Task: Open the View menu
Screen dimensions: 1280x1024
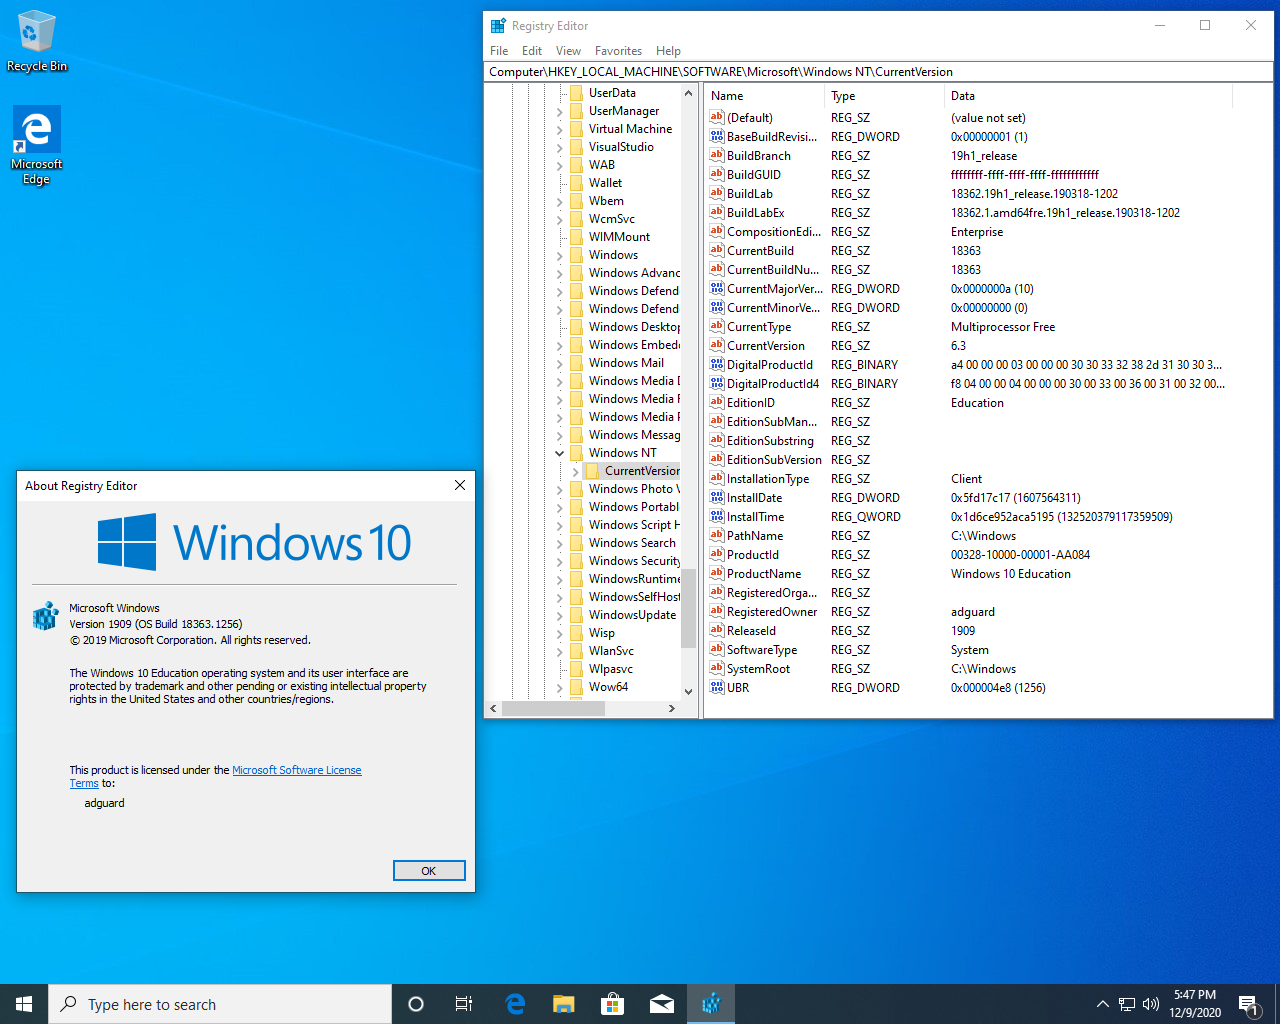Action: (x=568, y=51)
